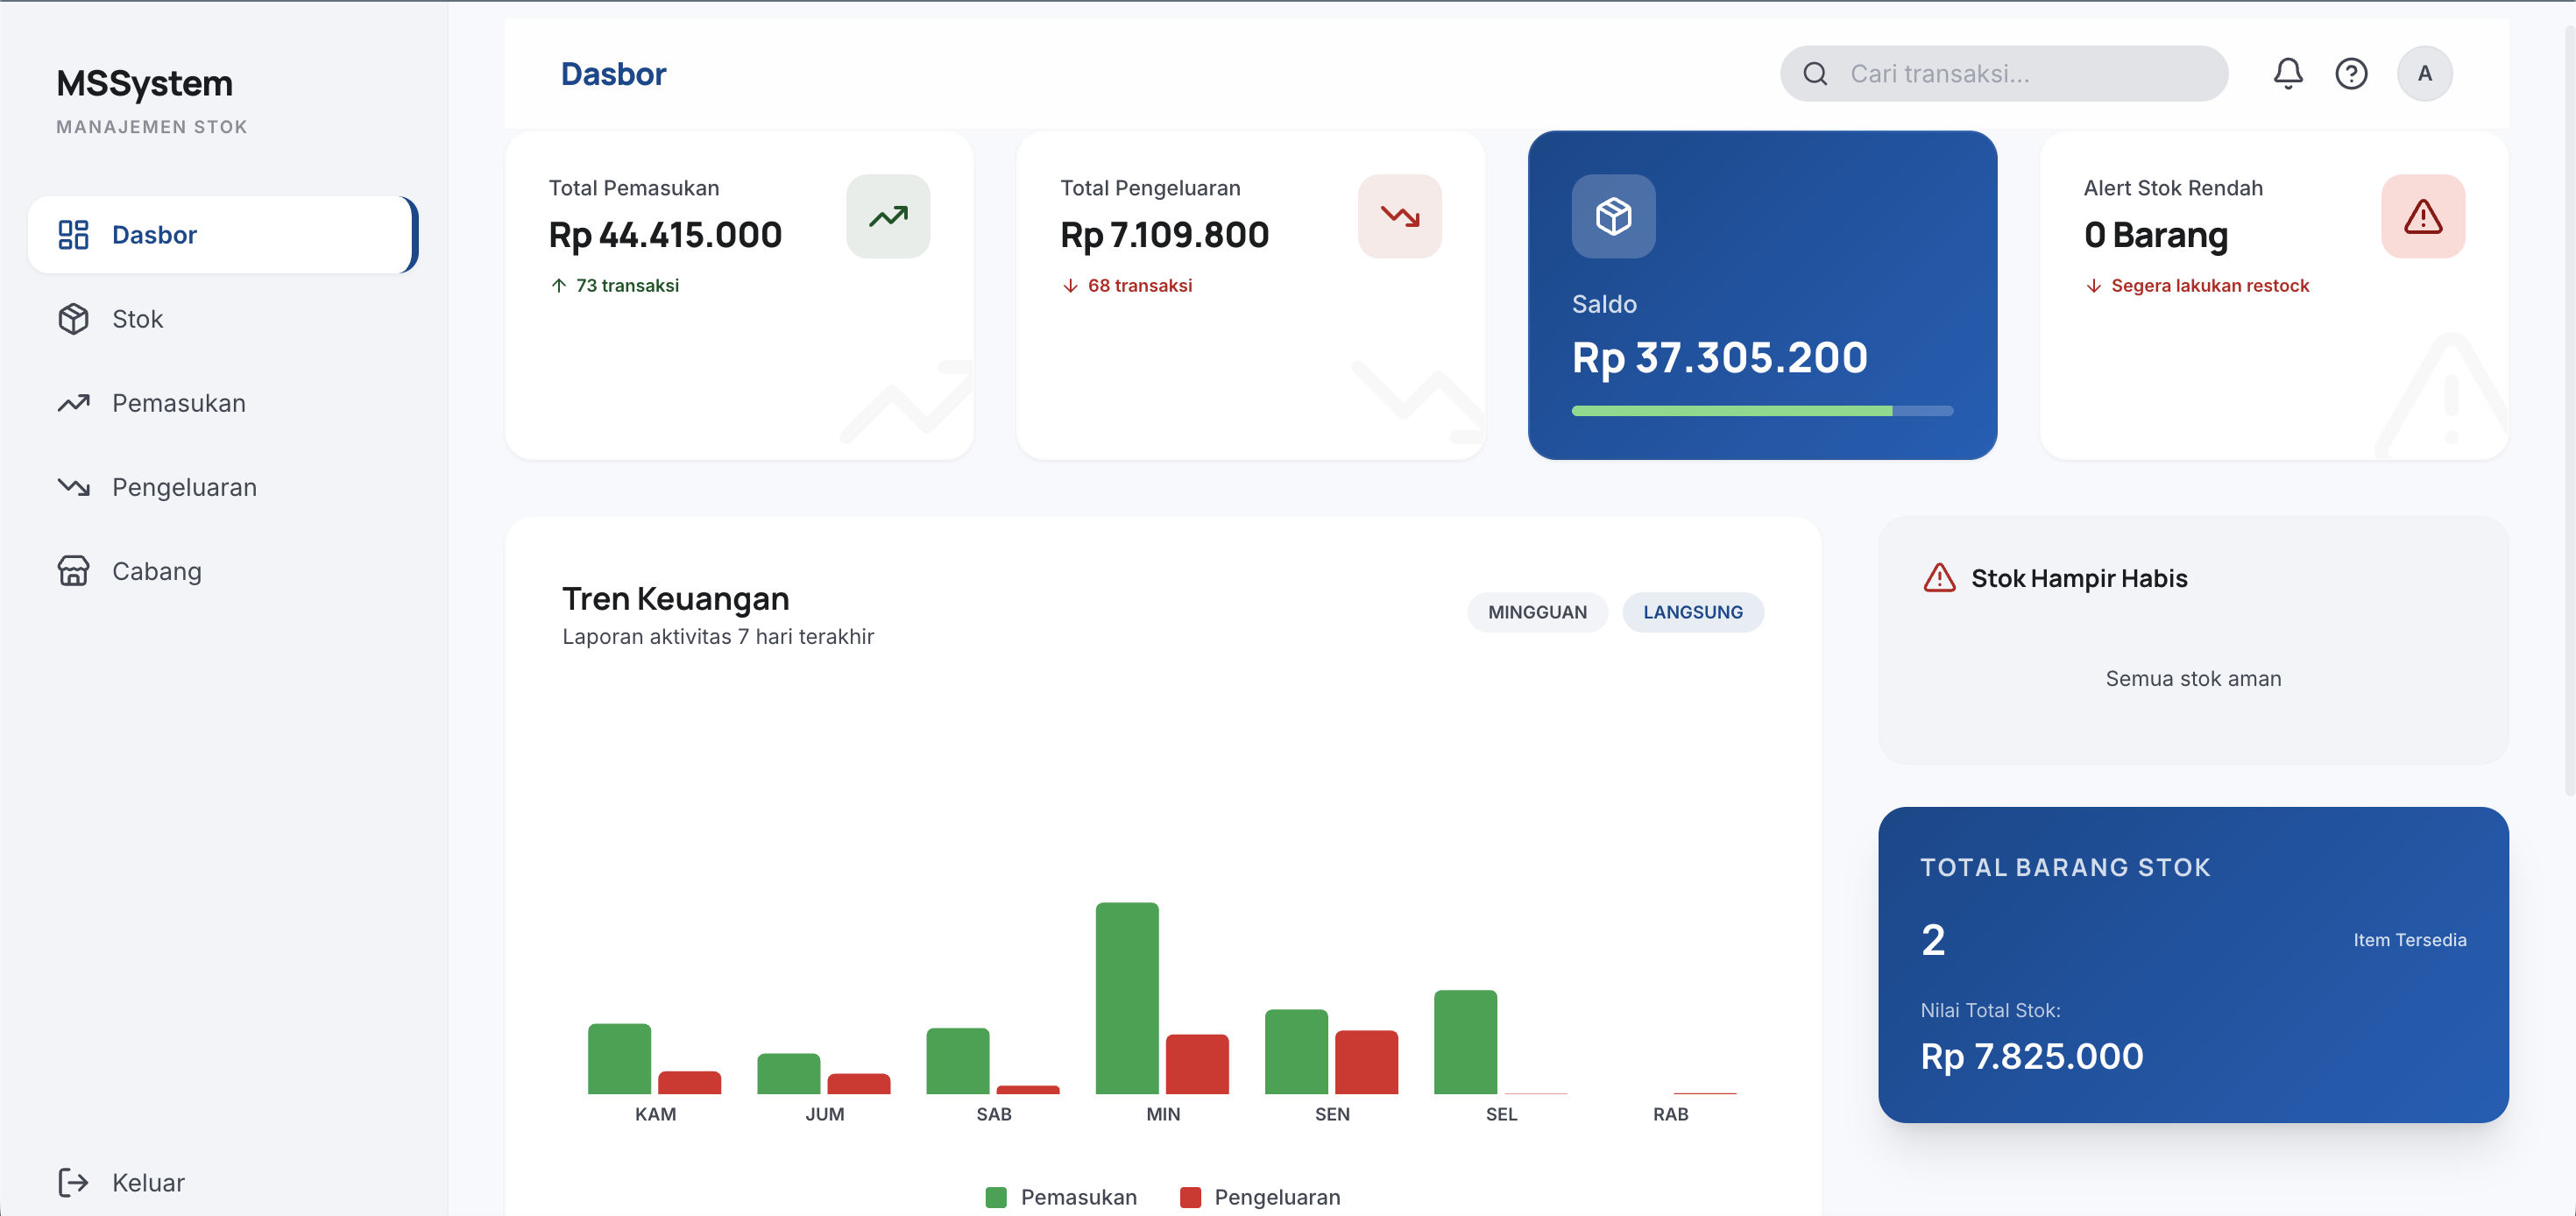Screen dimensions: 2576x1216
Task: Switch the chart to Mingguan view
Action: pyautogui.click(x=1536, y=612)
